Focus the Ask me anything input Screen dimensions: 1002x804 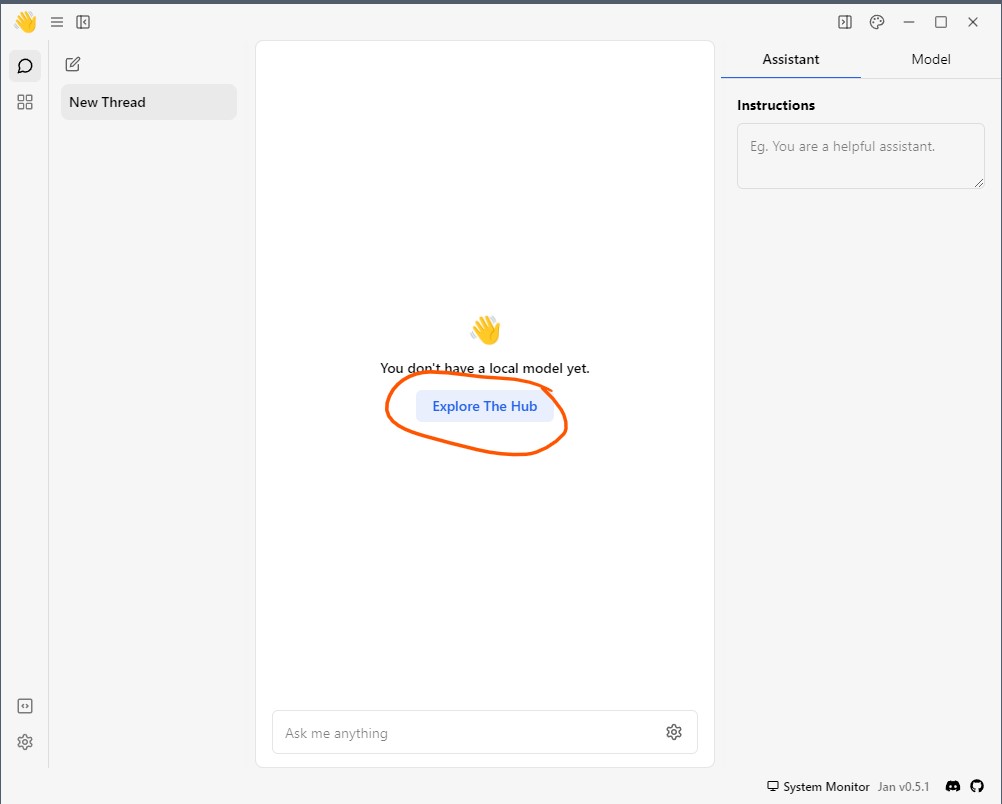point(465,733)
